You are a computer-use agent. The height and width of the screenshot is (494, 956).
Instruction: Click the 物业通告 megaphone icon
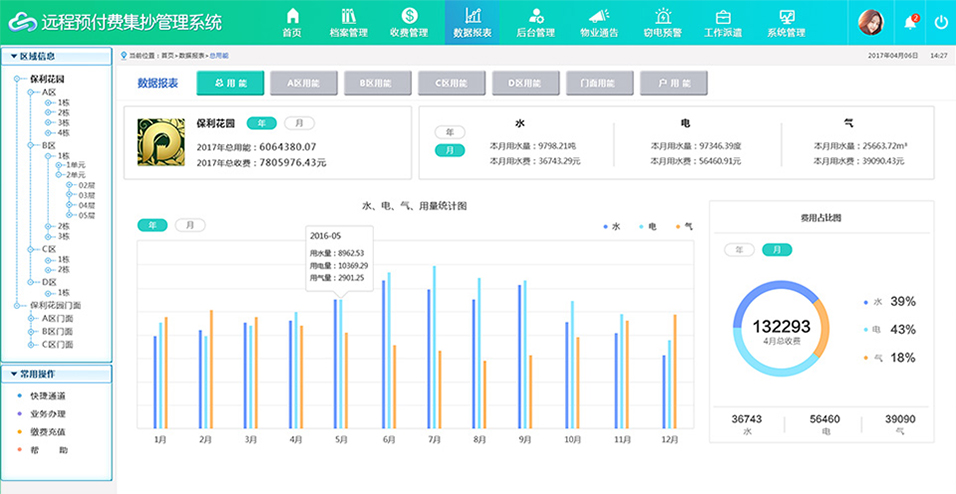[x=598, y=16]
